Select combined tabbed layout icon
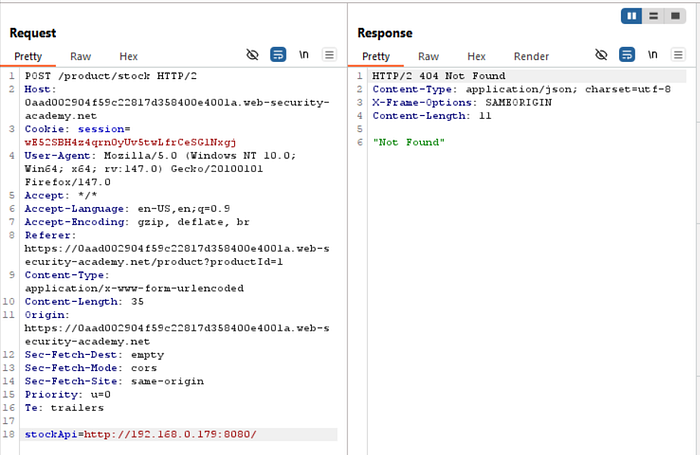 click(675, 16)
